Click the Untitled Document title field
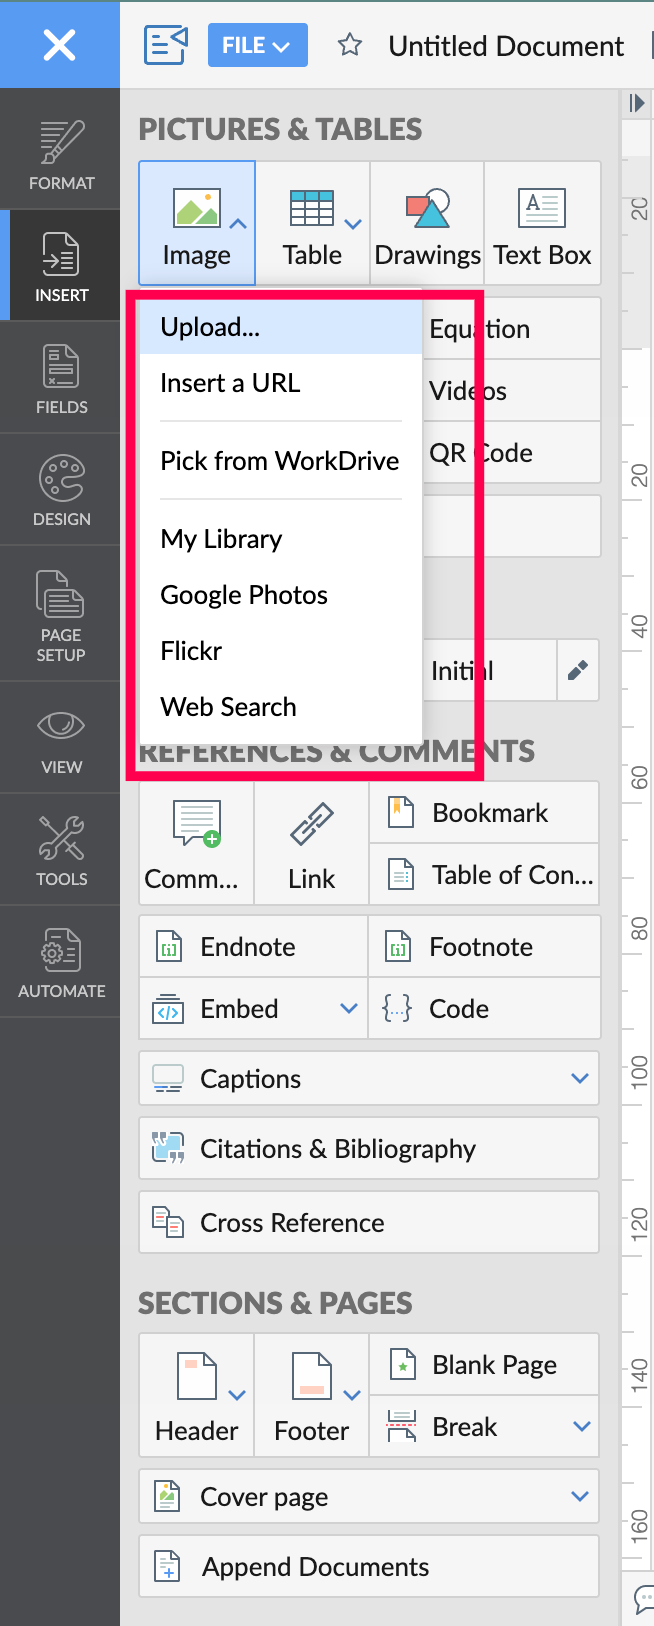 506,46
